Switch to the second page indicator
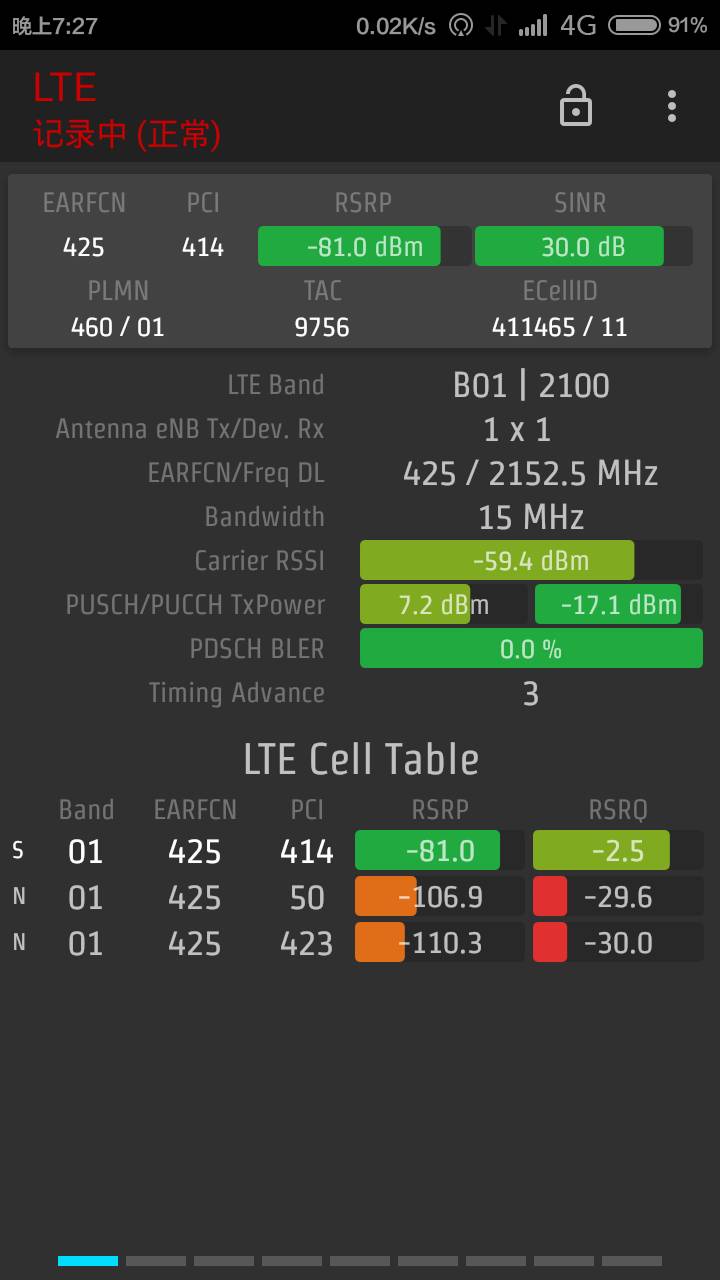The height and width of the screenshot is (1280, 720). 156,1261
